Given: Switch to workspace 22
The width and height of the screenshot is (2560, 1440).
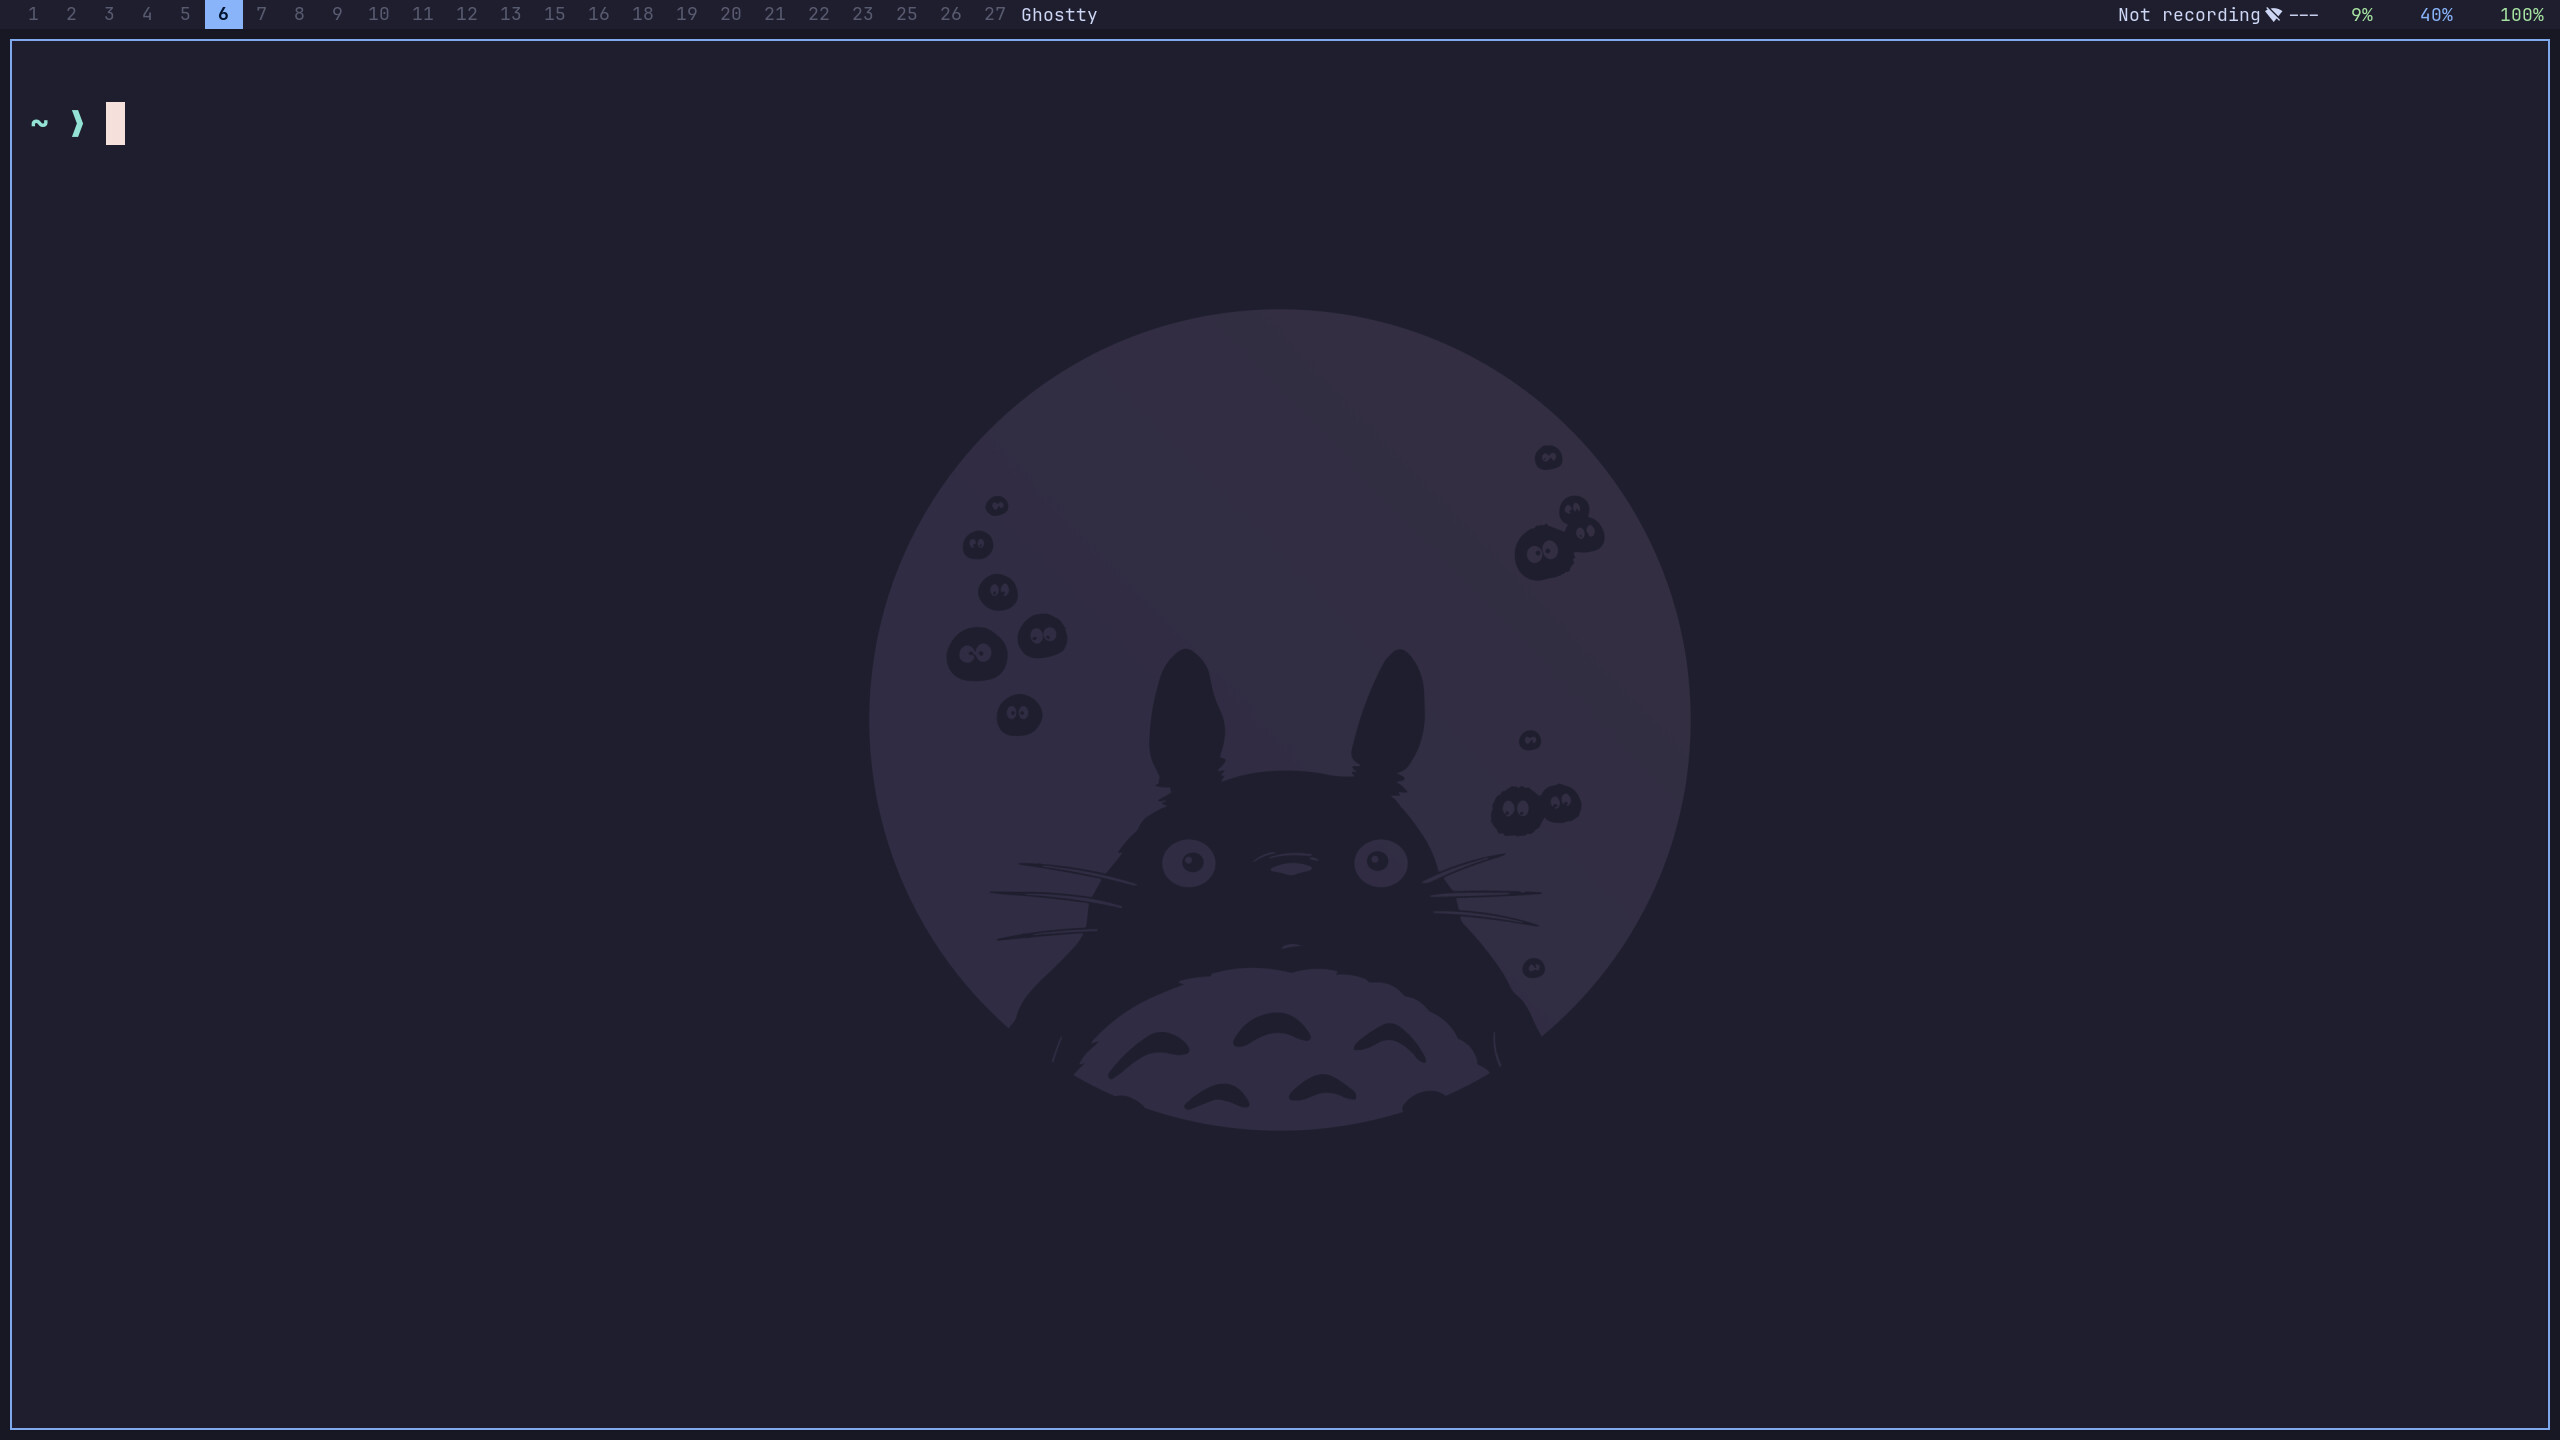Looking at the screenshot, I should pyautogui.click(x=818, y=14).
